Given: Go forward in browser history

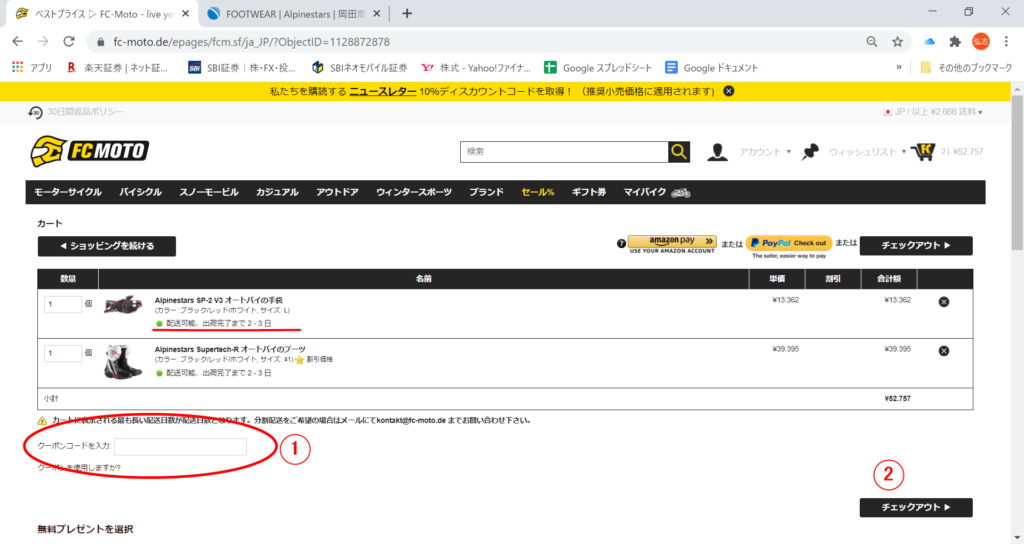Looking at the screenshot, I should coord(43,41).
